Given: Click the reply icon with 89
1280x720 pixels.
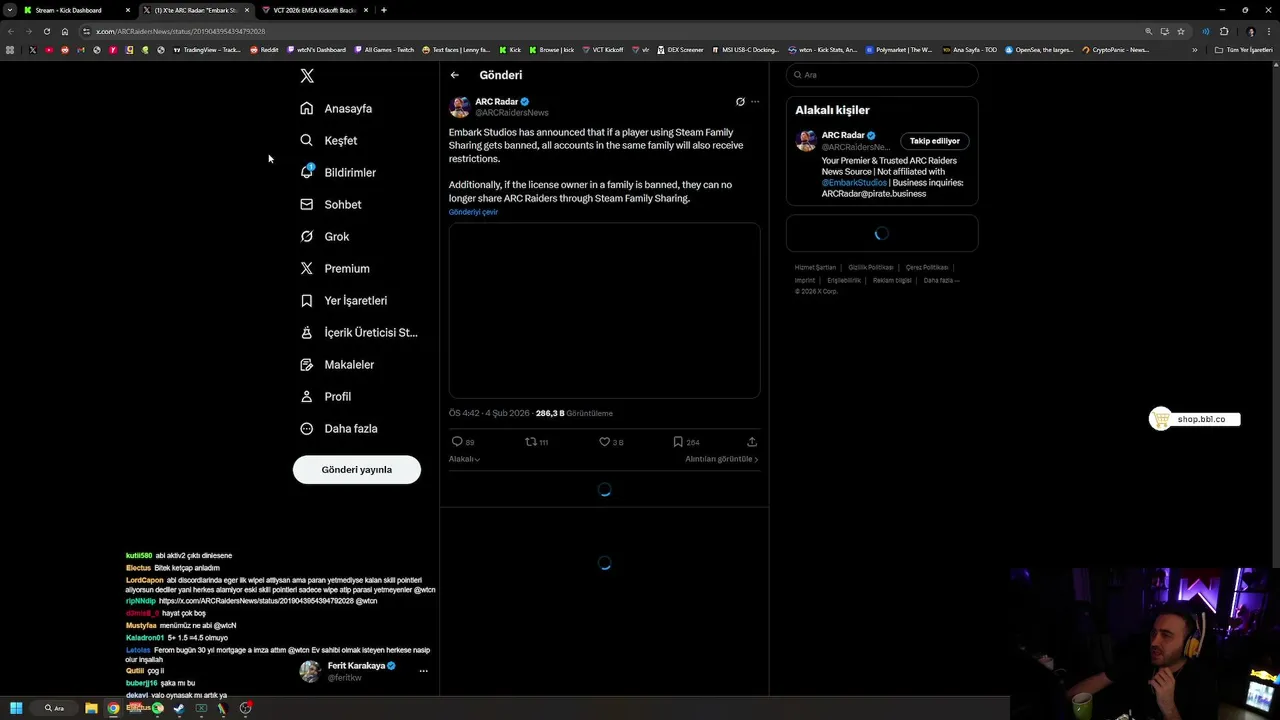Looking at the screenshot, I should tap(457, 441).
